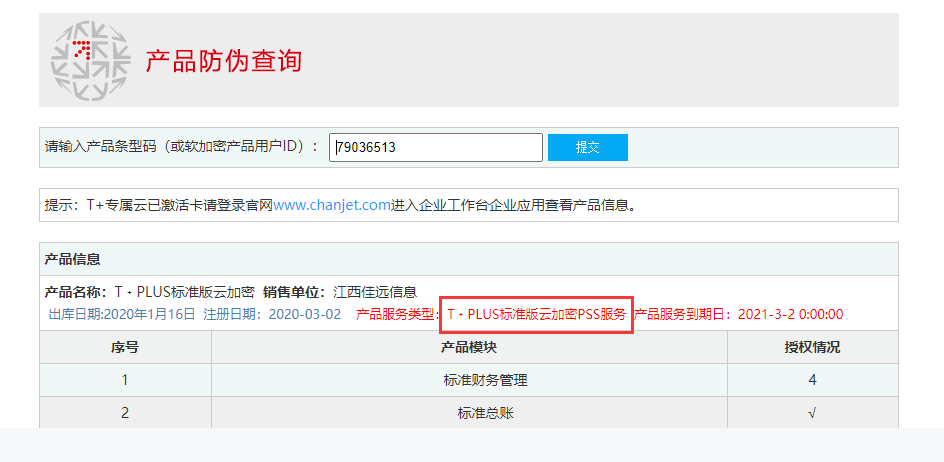Click the 提示 T+专属云 hint text
The height and width of the screenshot is (462, 944).
pos(341,205)
